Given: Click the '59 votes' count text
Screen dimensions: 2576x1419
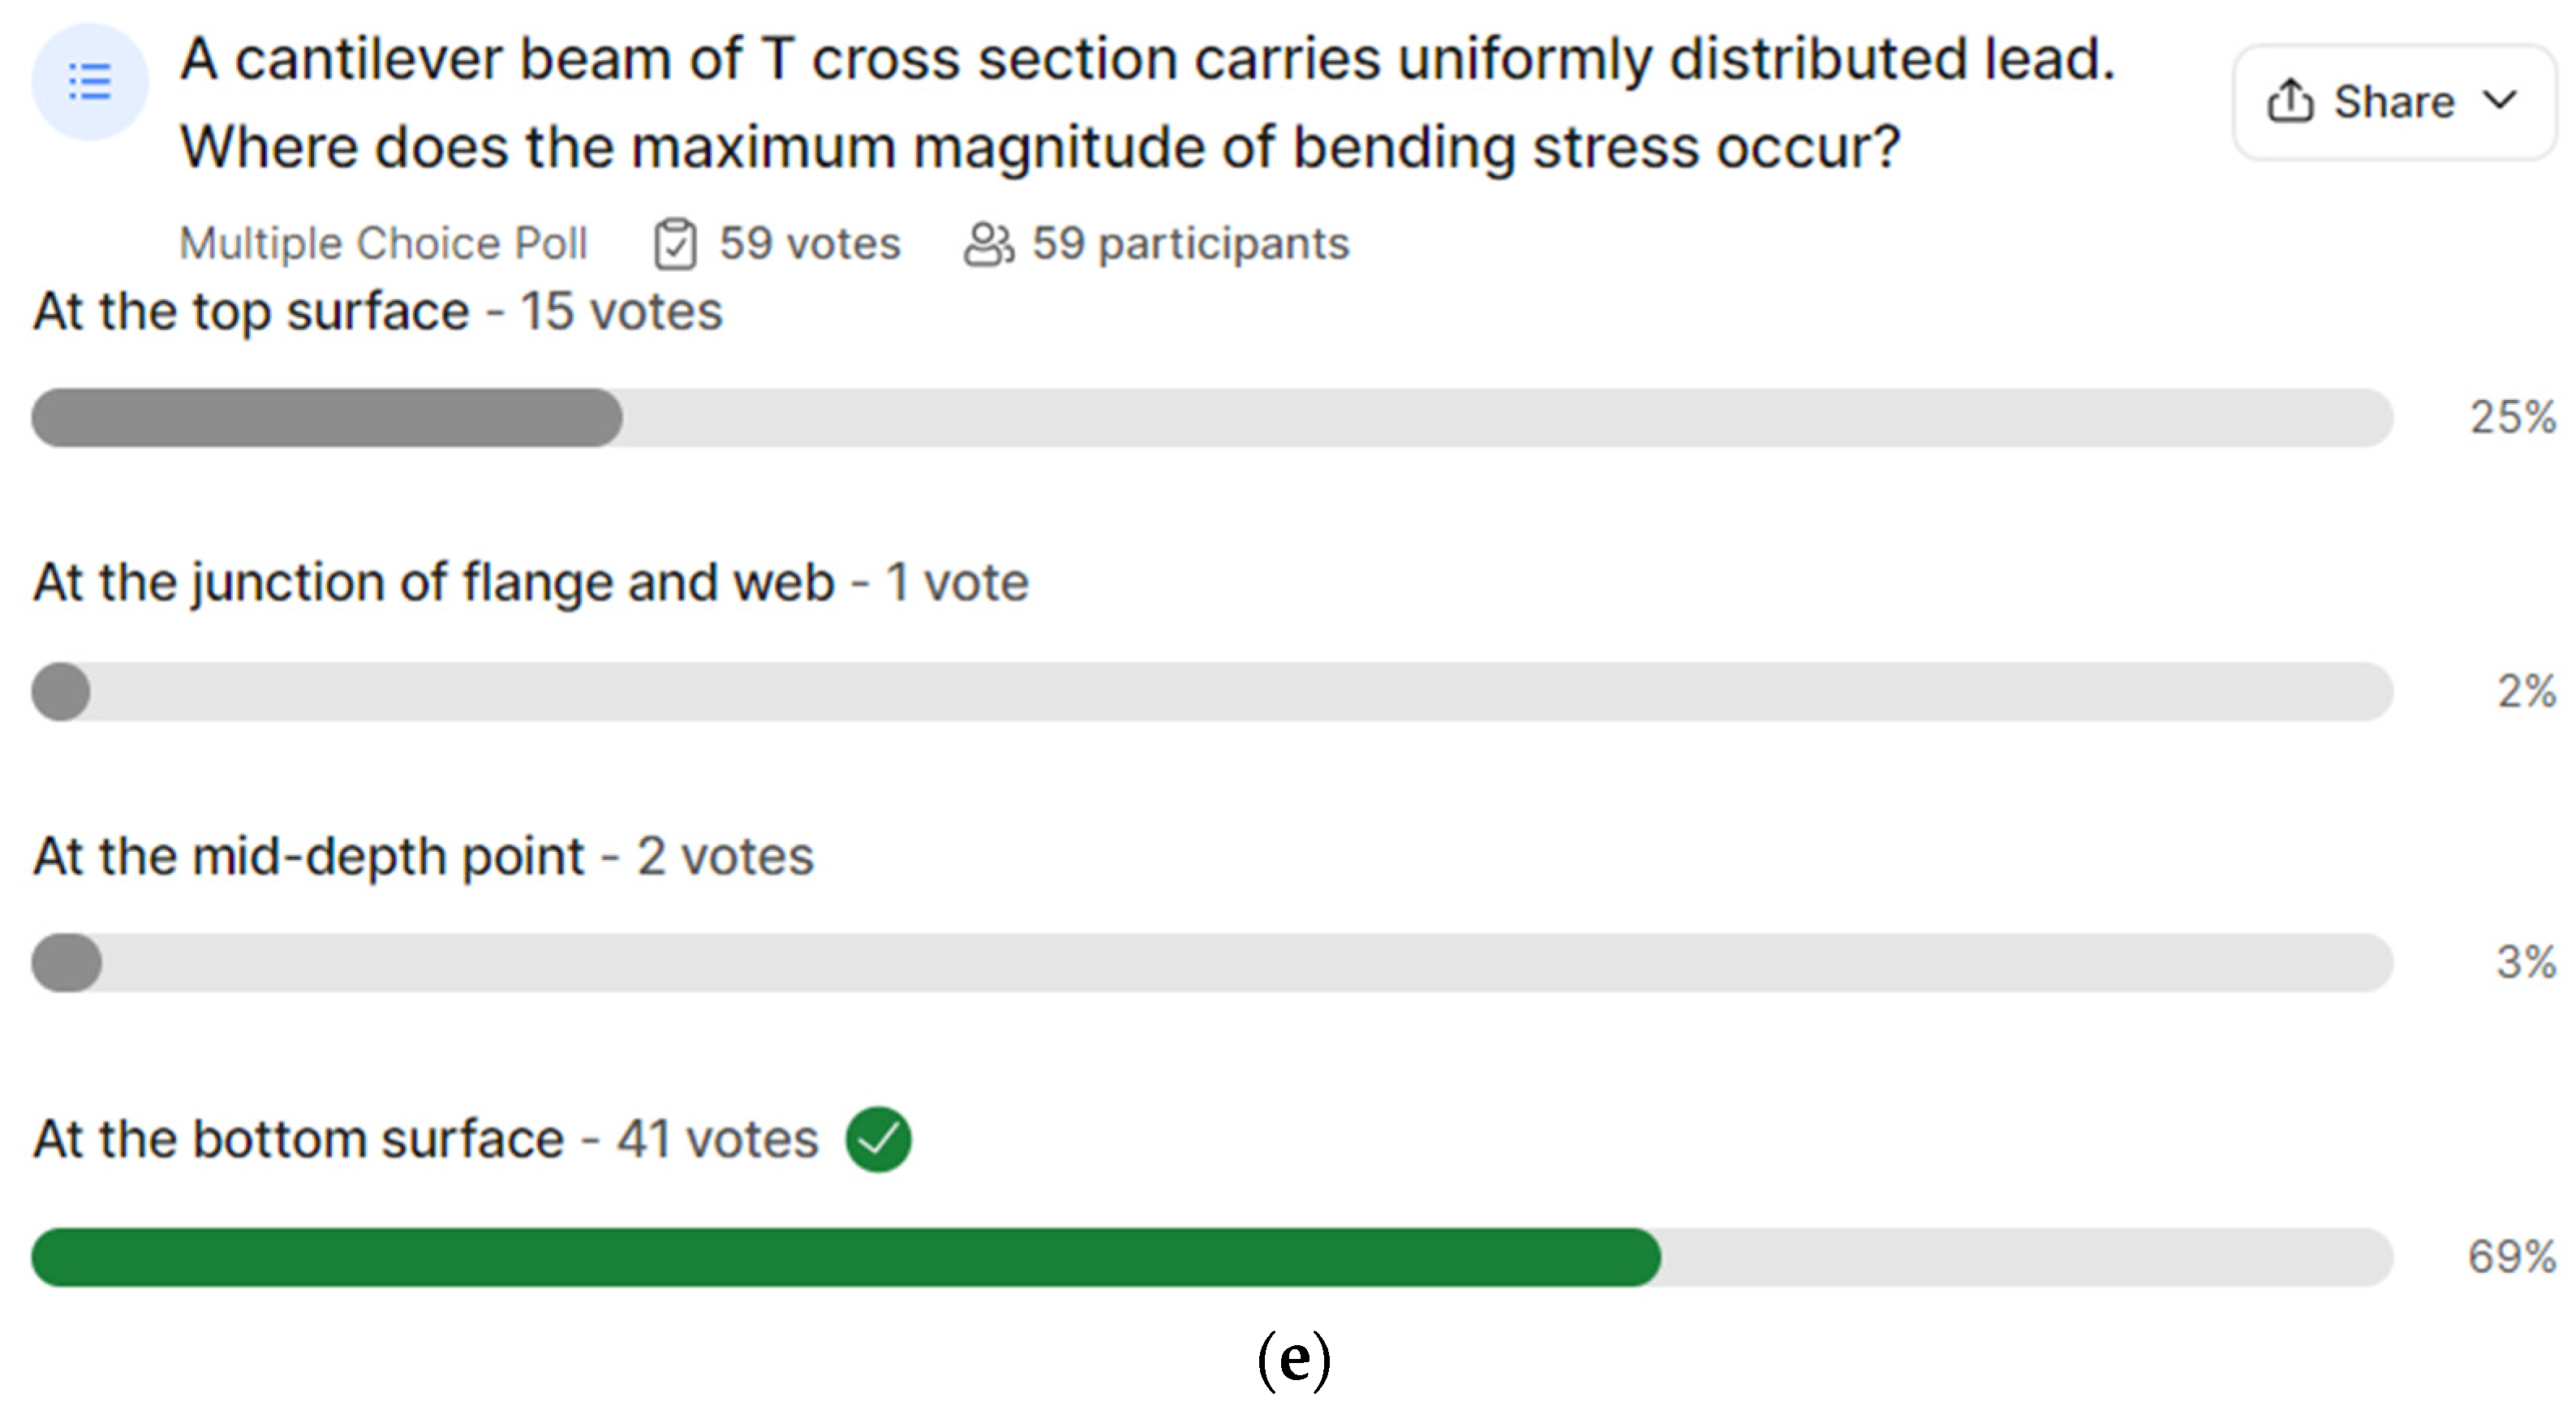Looking at the screenshot, I should point(809,244).
